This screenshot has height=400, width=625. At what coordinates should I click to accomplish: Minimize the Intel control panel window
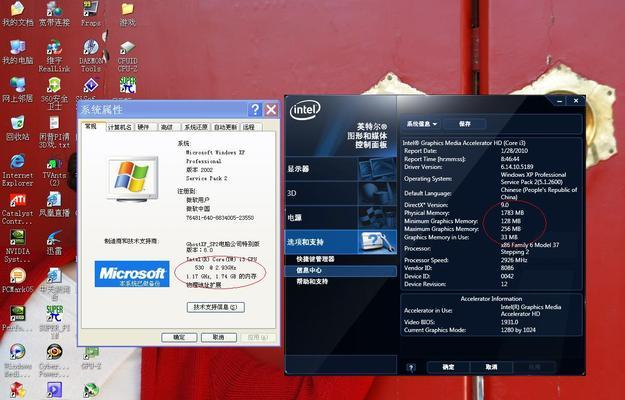[x=560, y=101]
